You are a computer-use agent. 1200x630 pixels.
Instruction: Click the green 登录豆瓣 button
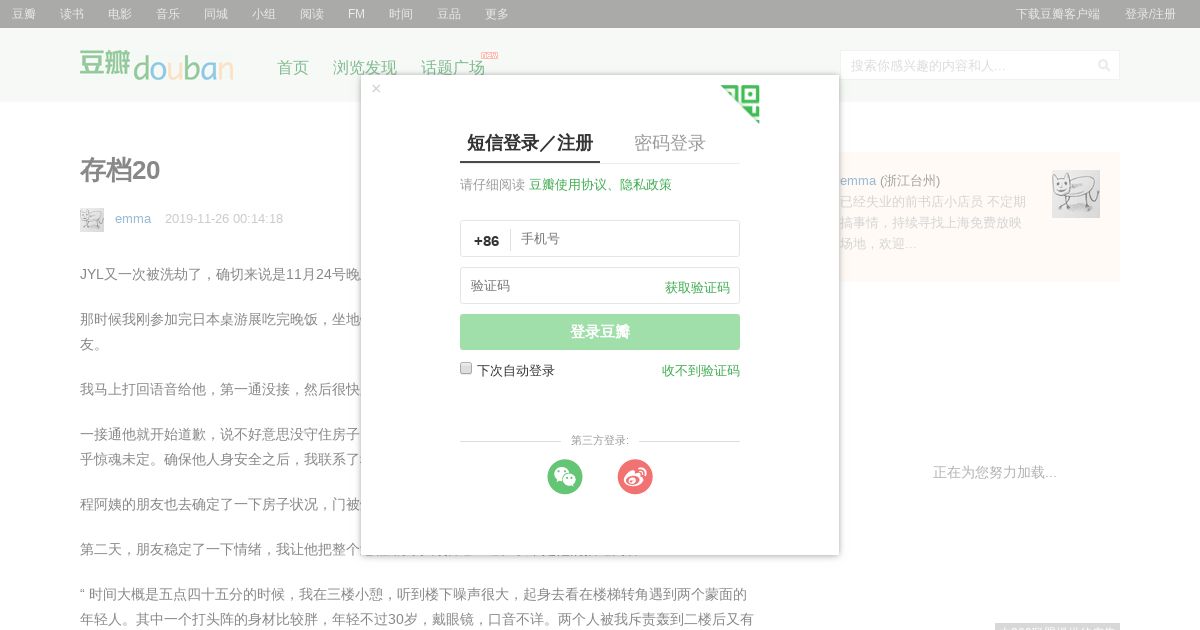tap(600, 332)
